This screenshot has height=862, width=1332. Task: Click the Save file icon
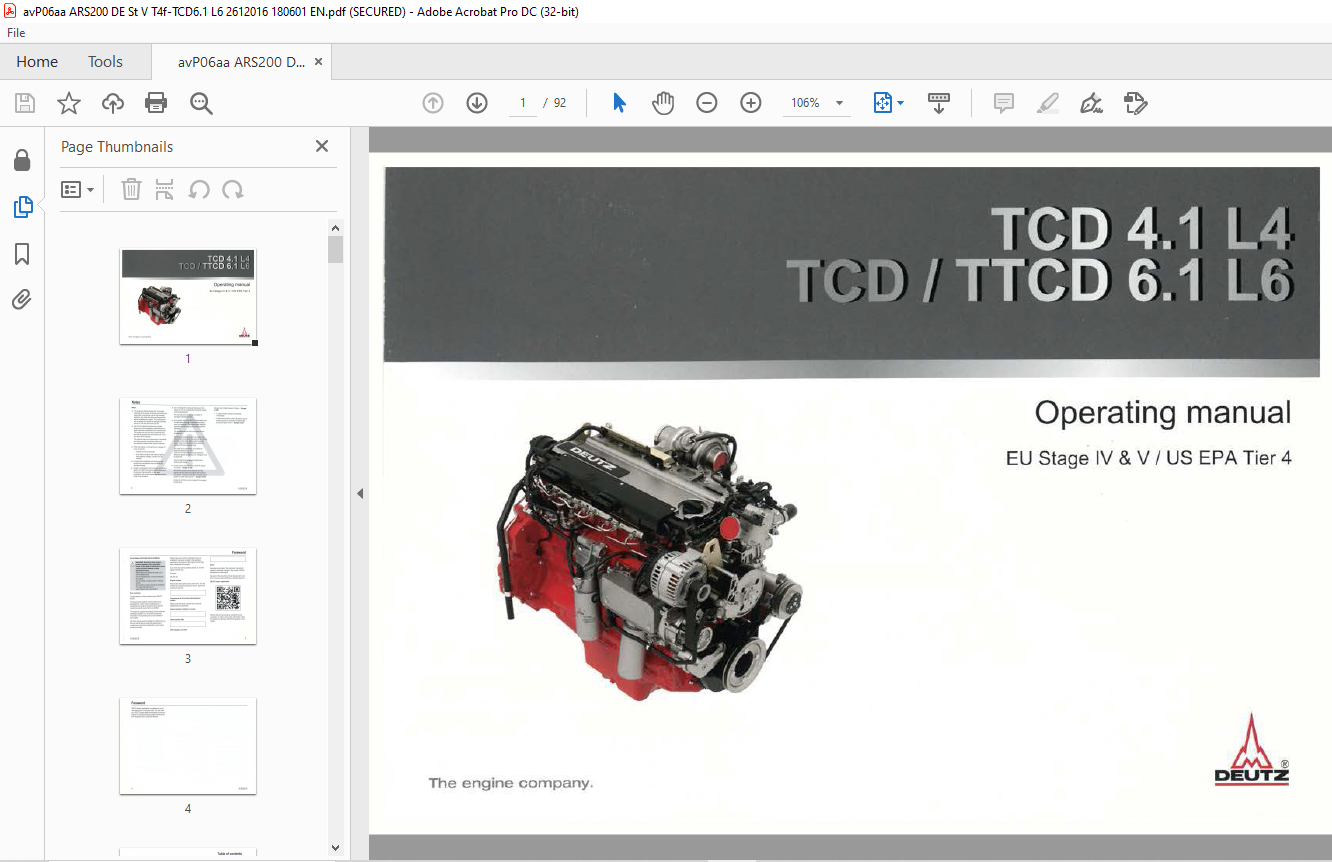click(25, 103)
